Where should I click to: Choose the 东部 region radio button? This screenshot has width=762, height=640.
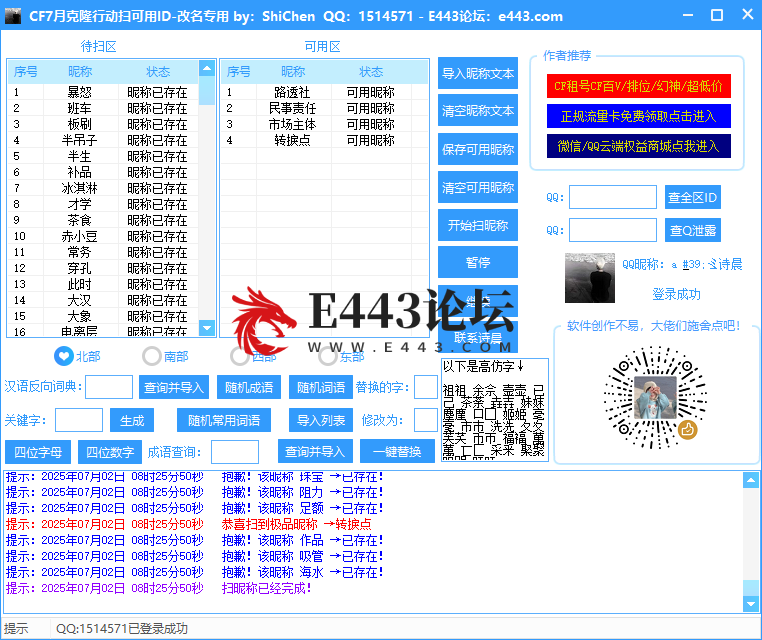point(328,356)
